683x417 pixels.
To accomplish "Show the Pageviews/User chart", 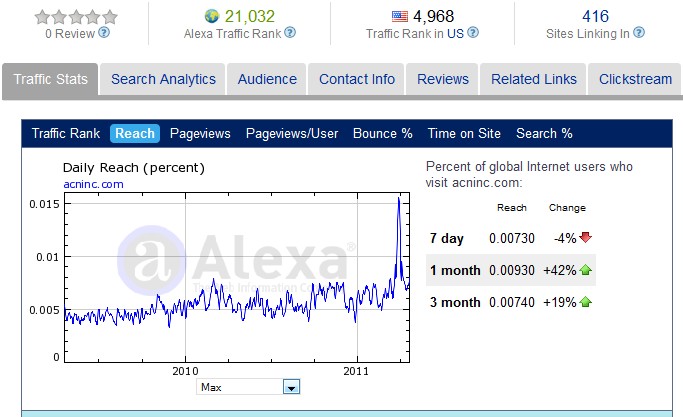I will (292, 133).
